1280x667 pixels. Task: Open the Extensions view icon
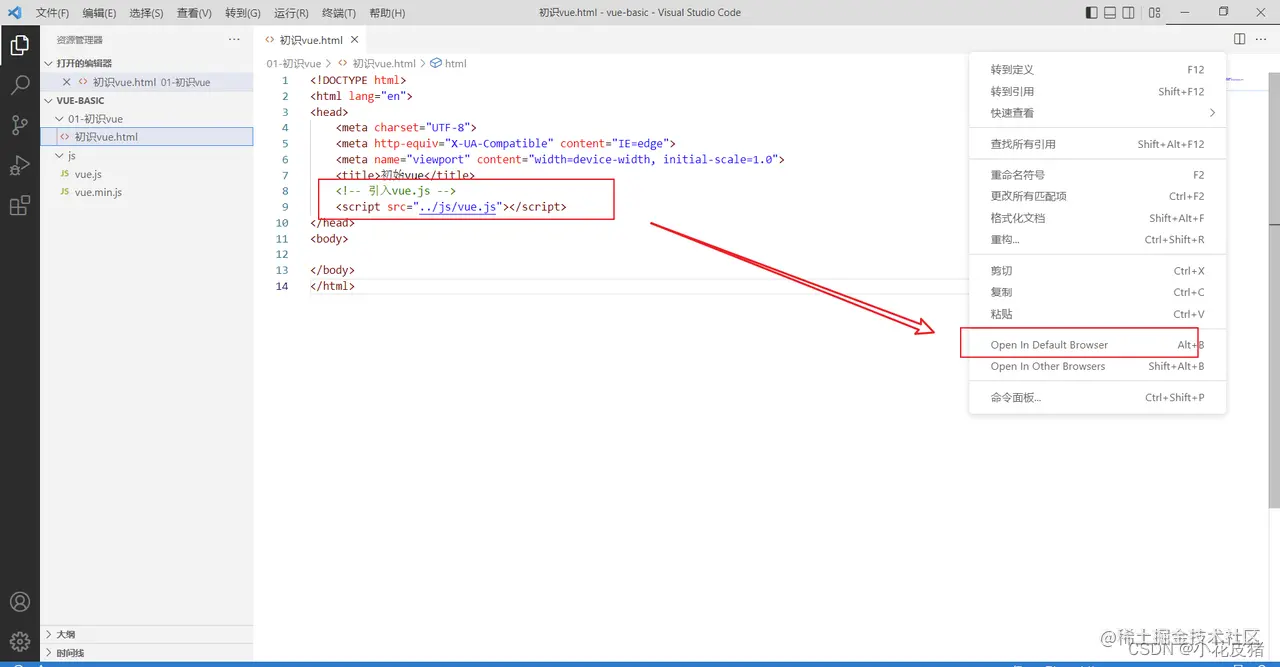click(x=19, y=206)
